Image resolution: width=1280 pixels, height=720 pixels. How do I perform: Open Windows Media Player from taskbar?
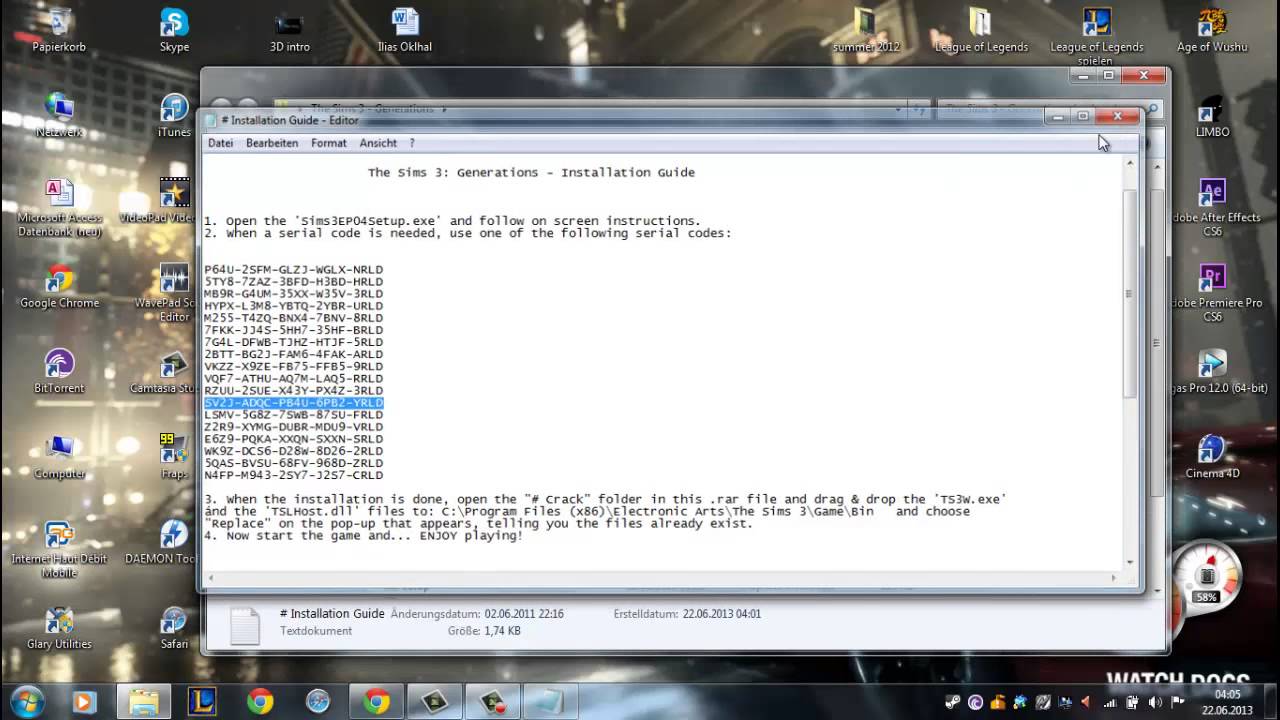click(84, 702)
